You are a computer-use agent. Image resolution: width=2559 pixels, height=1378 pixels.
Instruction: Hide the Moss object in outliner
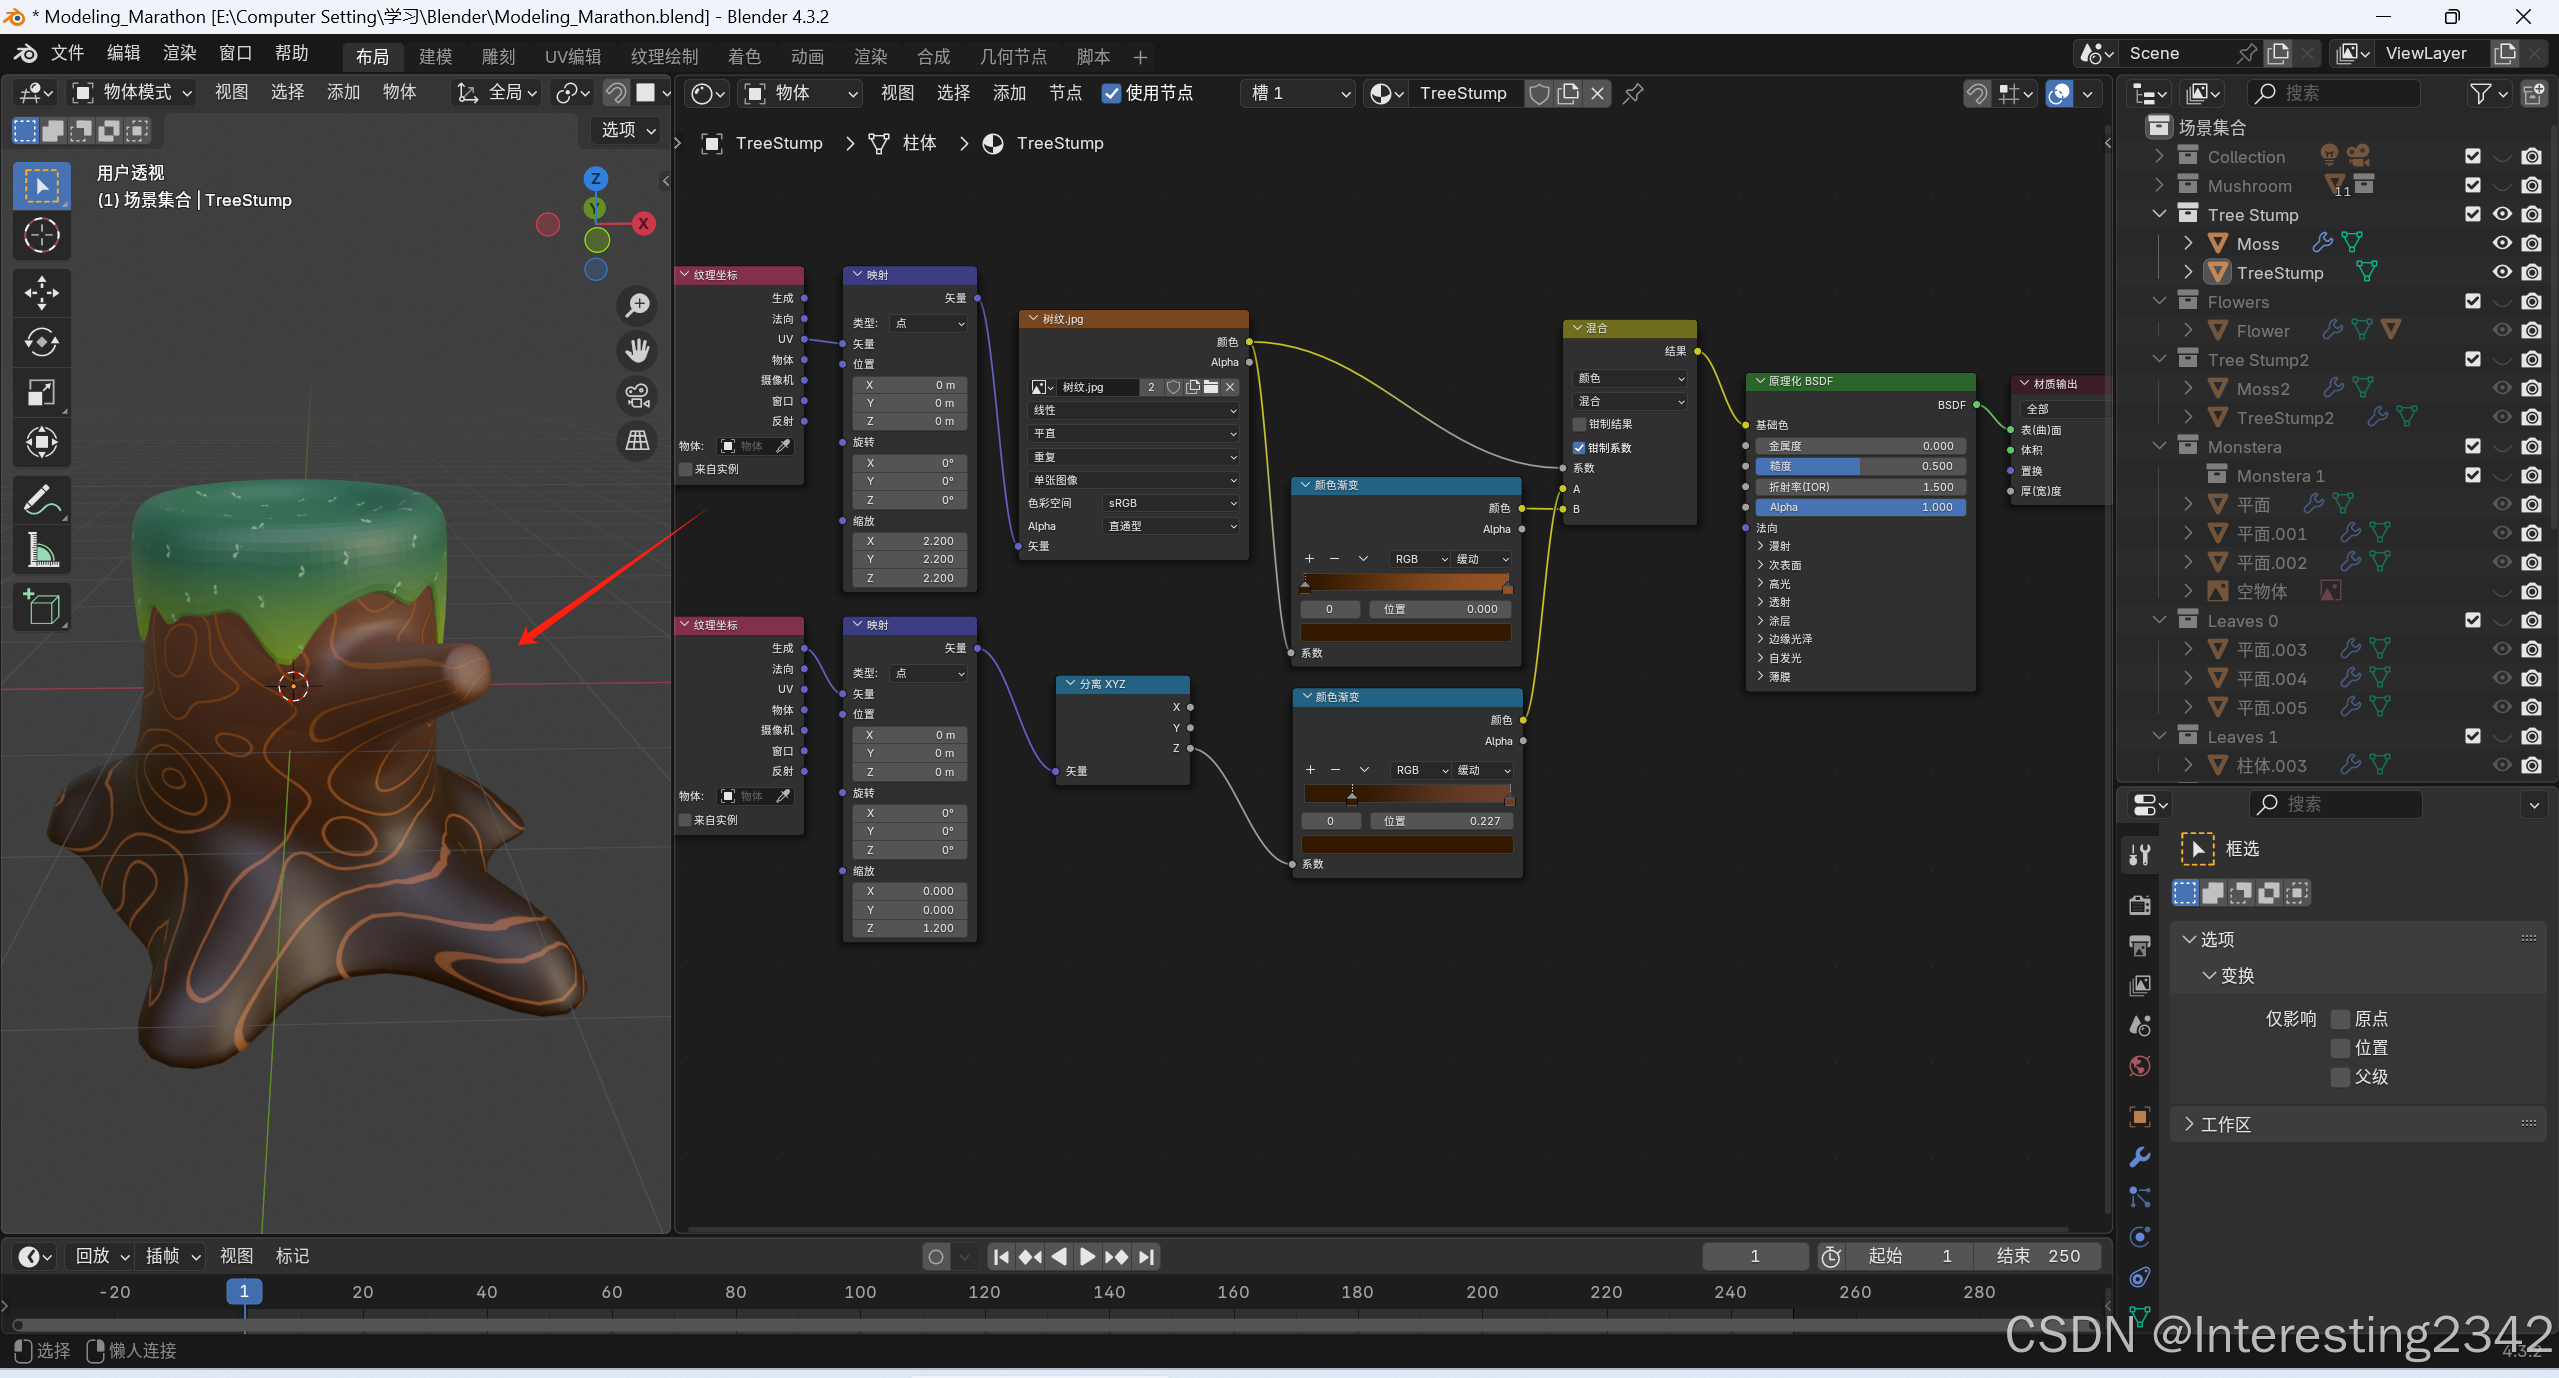[x=2501, y=243]
